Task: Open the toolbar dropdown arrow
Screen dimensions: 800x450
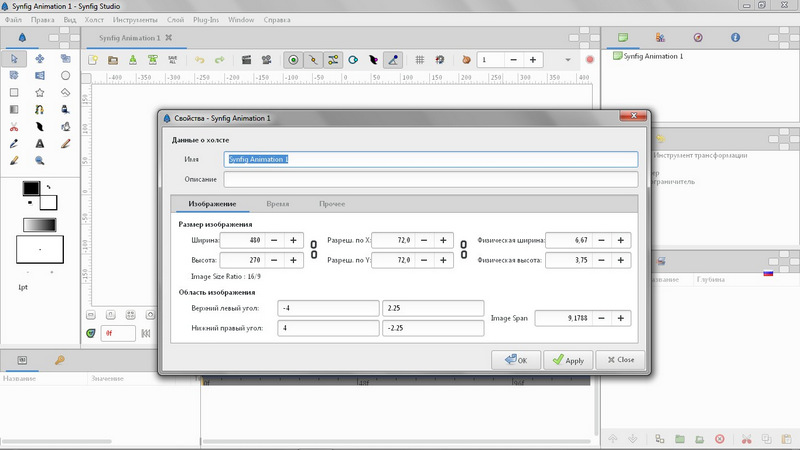Action: 568,60
